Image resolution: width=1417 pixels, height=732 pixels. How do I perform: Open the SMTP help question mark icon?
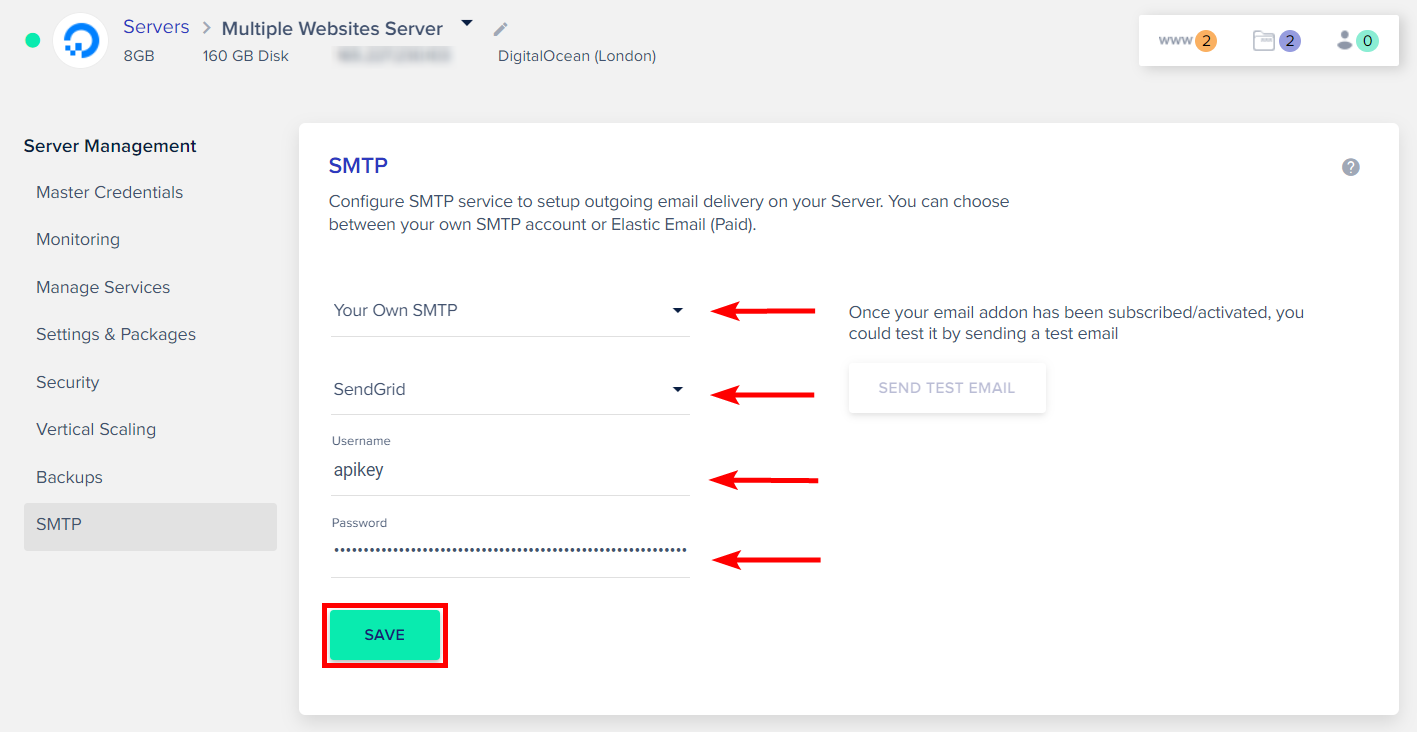pos(1351,167)
